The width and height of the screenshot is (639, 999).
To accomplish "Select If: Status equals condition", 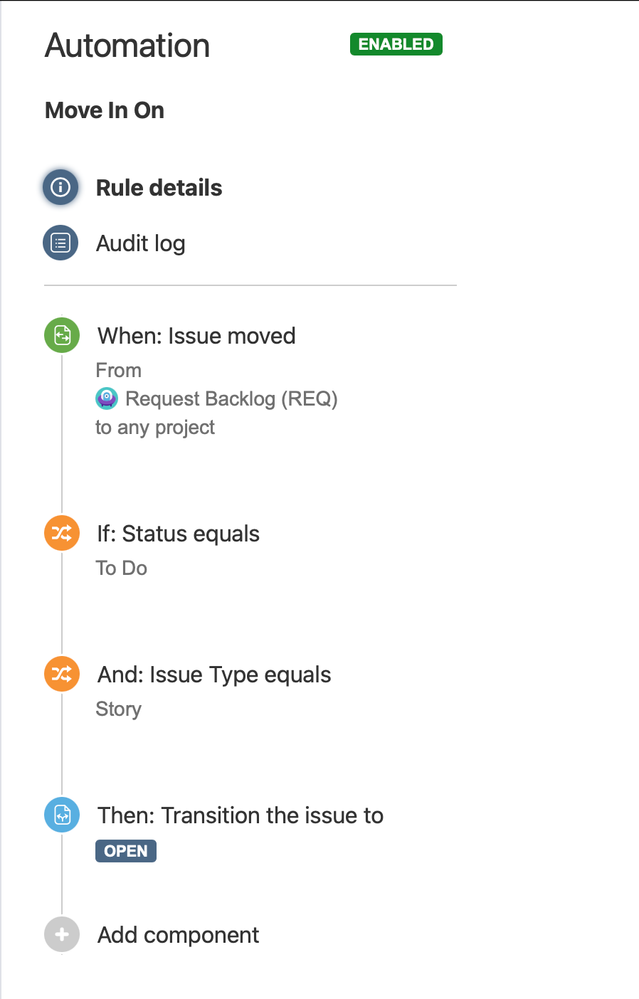I will coord(178,533).
